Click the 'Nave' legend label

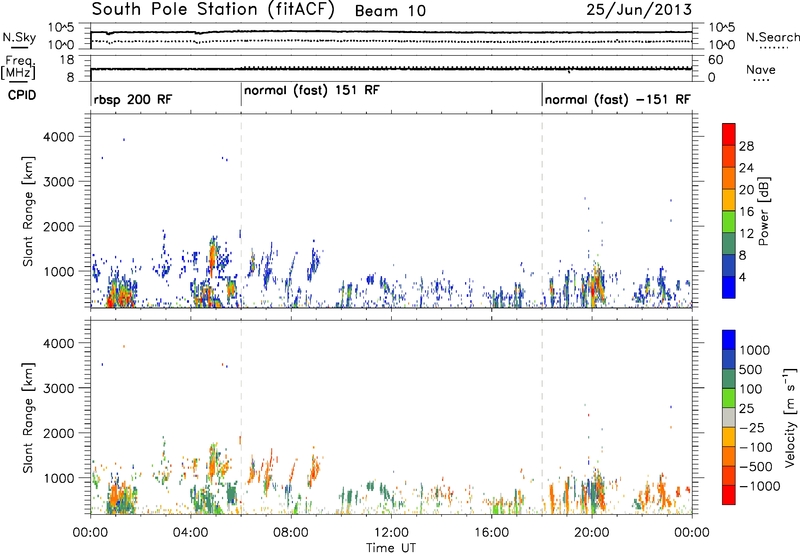point(761,69)
